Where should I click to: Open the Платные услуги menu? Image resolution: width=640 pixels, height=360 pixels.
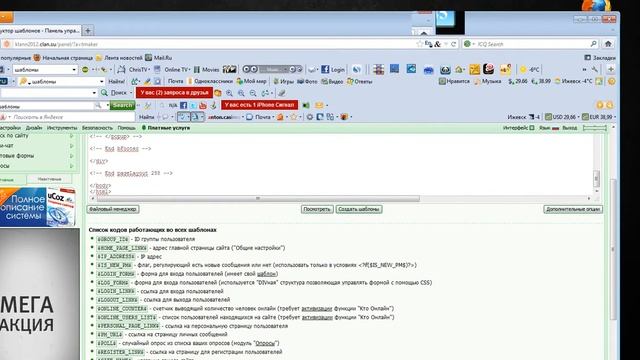pos(165,128)
